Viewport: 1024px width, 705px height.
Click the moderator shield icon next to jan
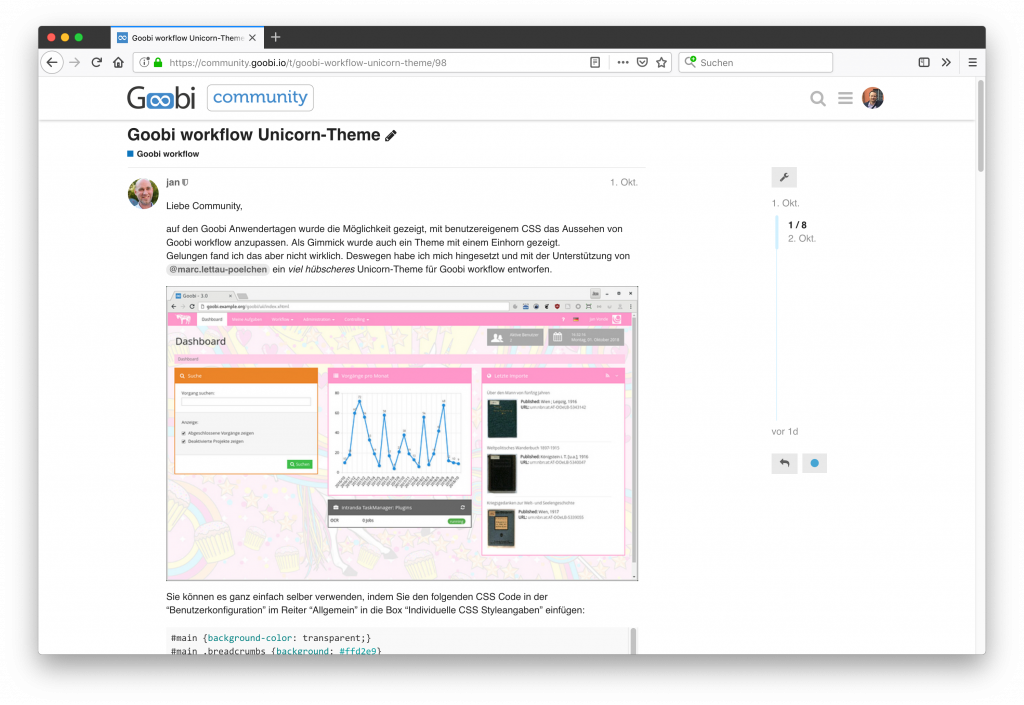click(185, 183)
